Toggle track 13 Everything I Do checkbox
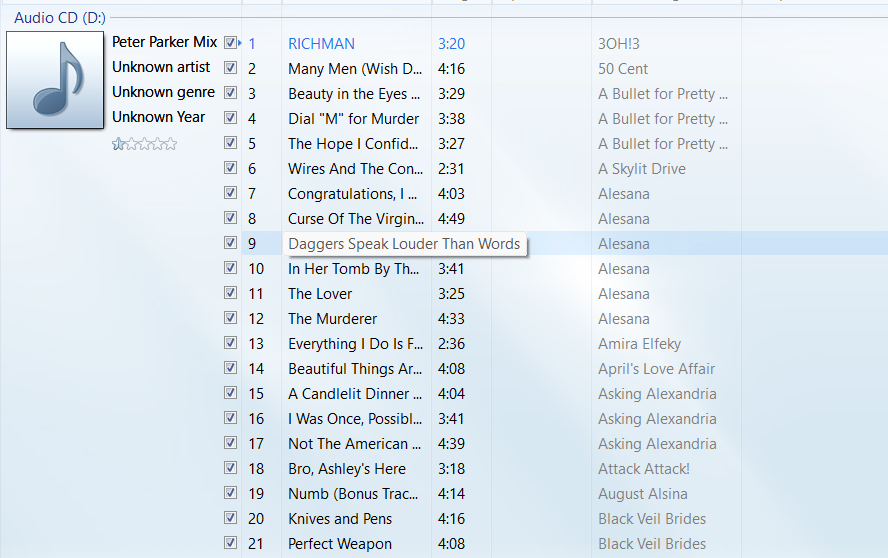This screenshot has height=558, width=888. pyautogui.click(x=230, y=342)
